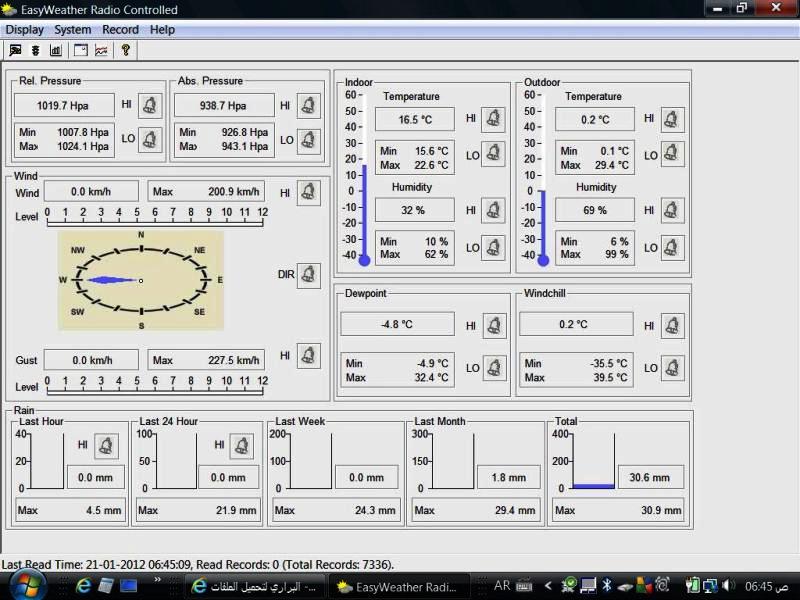
Task: Click the Indoor temperature 16.5 °C value
Action: 415,119
